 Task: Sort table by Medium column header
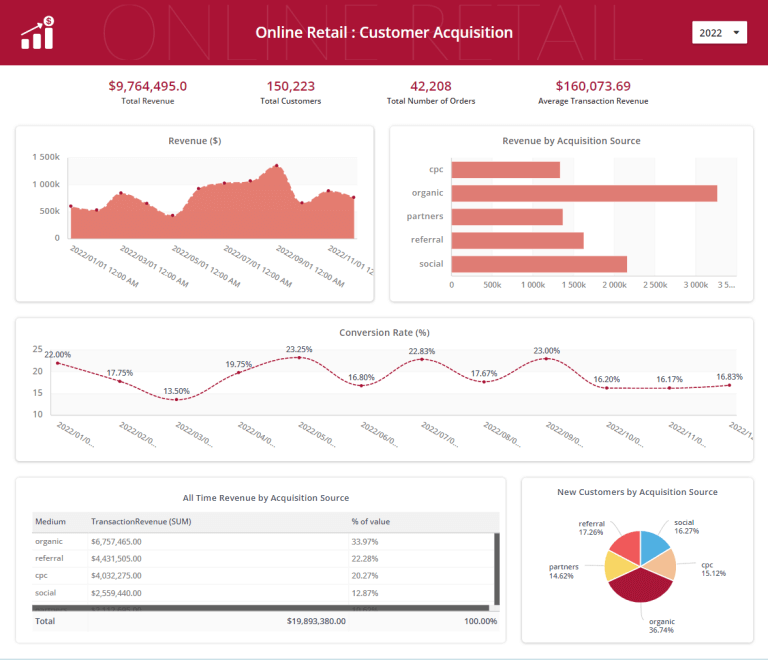pyautogui.click(x=50, y=522)
